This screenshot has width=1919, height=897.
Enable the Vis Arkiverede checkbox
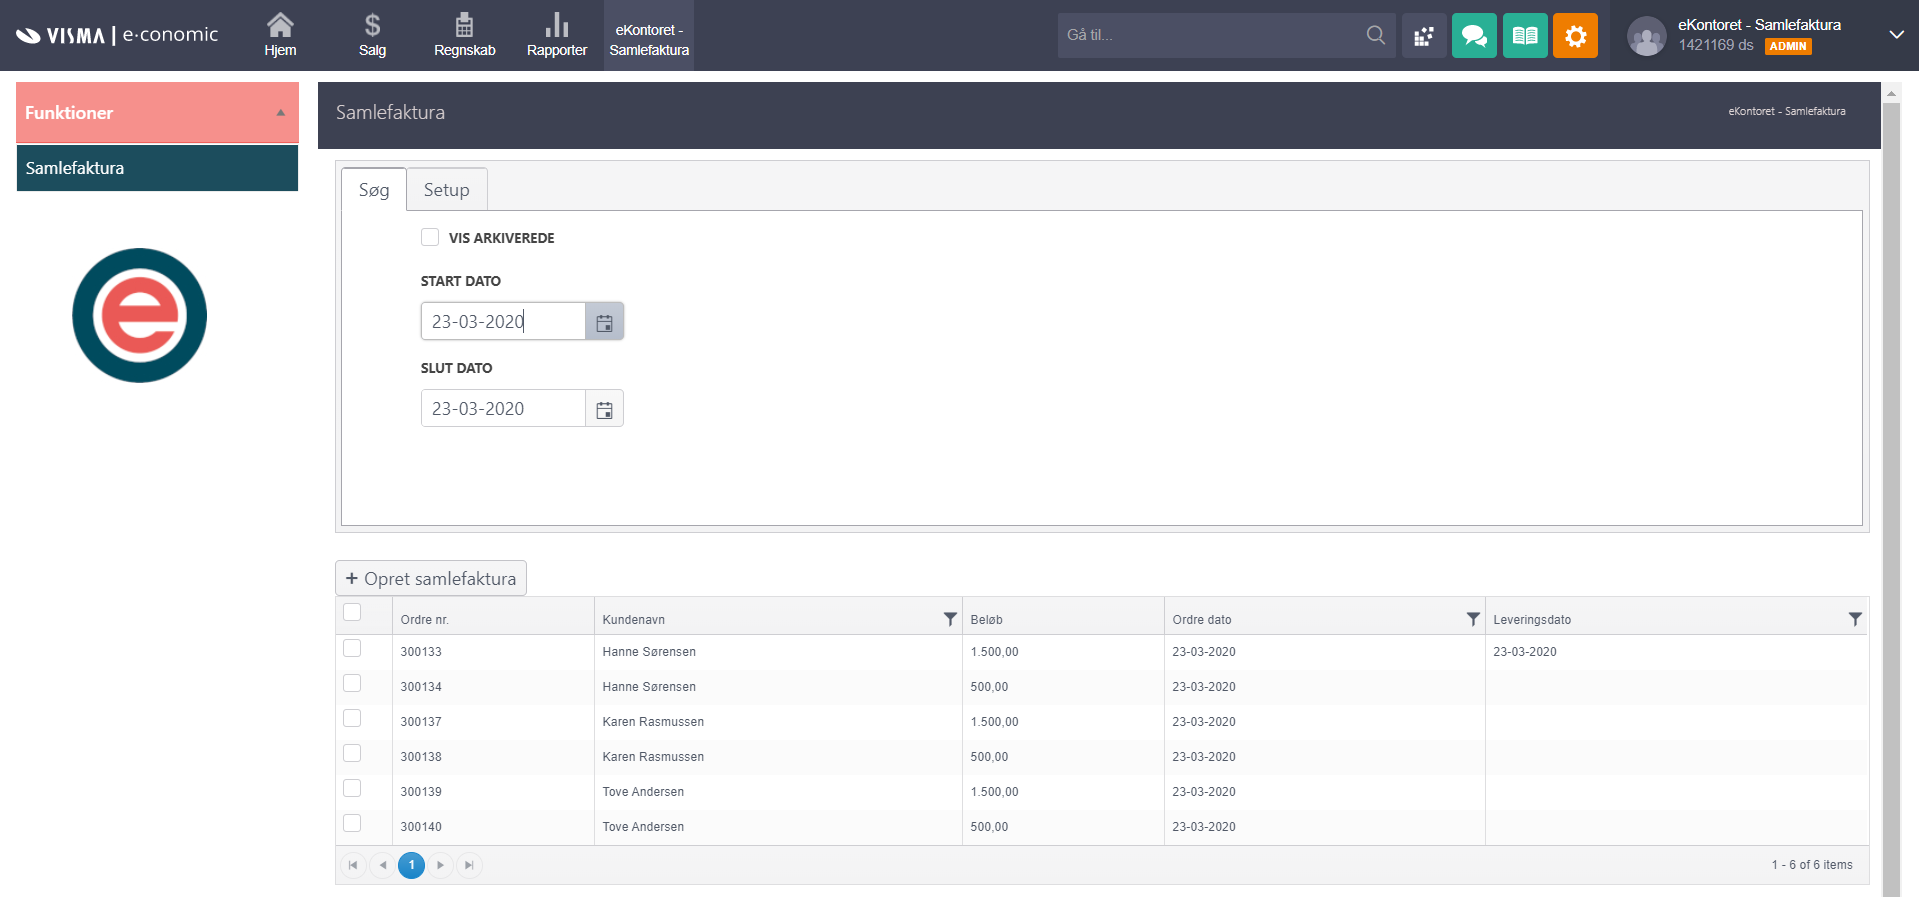coord(430,237)
